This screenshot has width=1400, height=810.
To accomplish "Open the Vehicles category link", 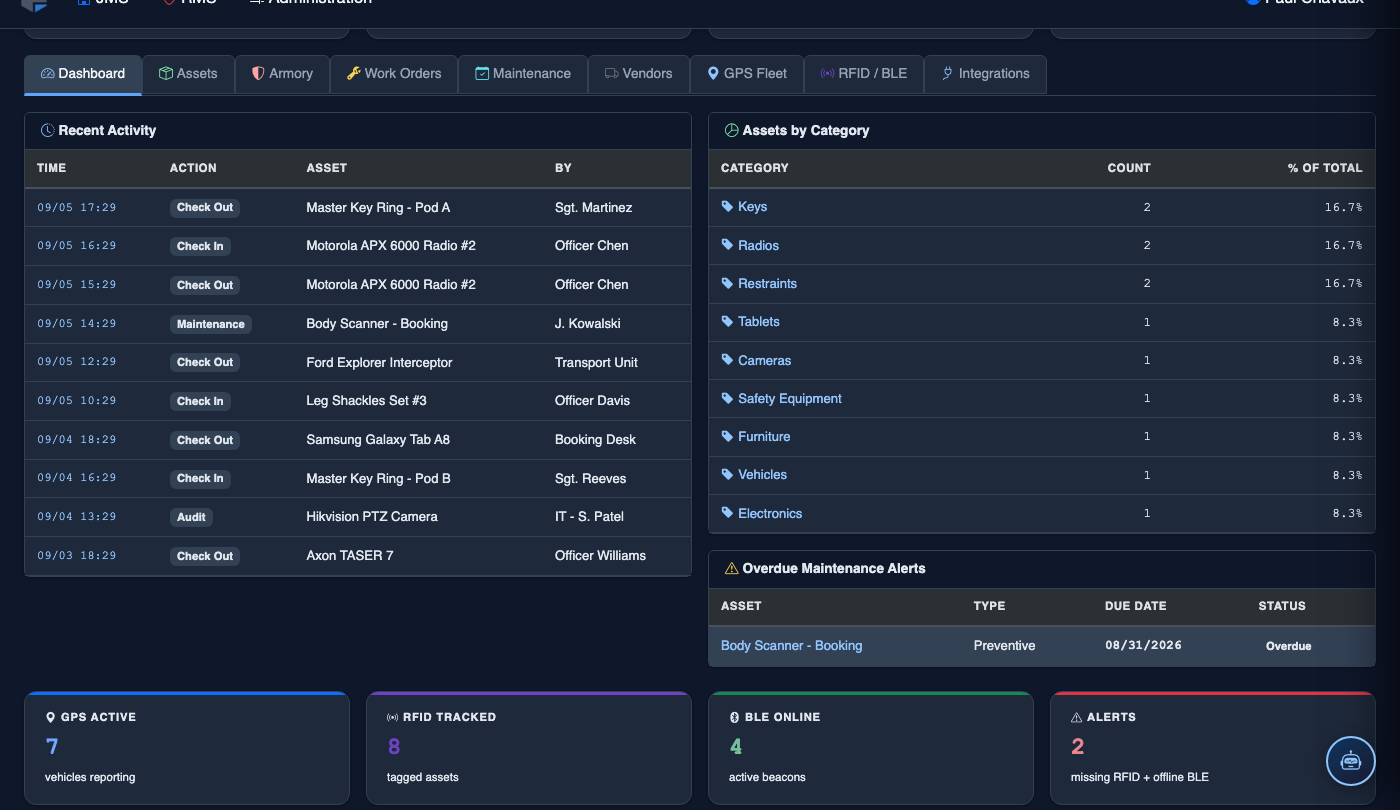I will [762, 475].
